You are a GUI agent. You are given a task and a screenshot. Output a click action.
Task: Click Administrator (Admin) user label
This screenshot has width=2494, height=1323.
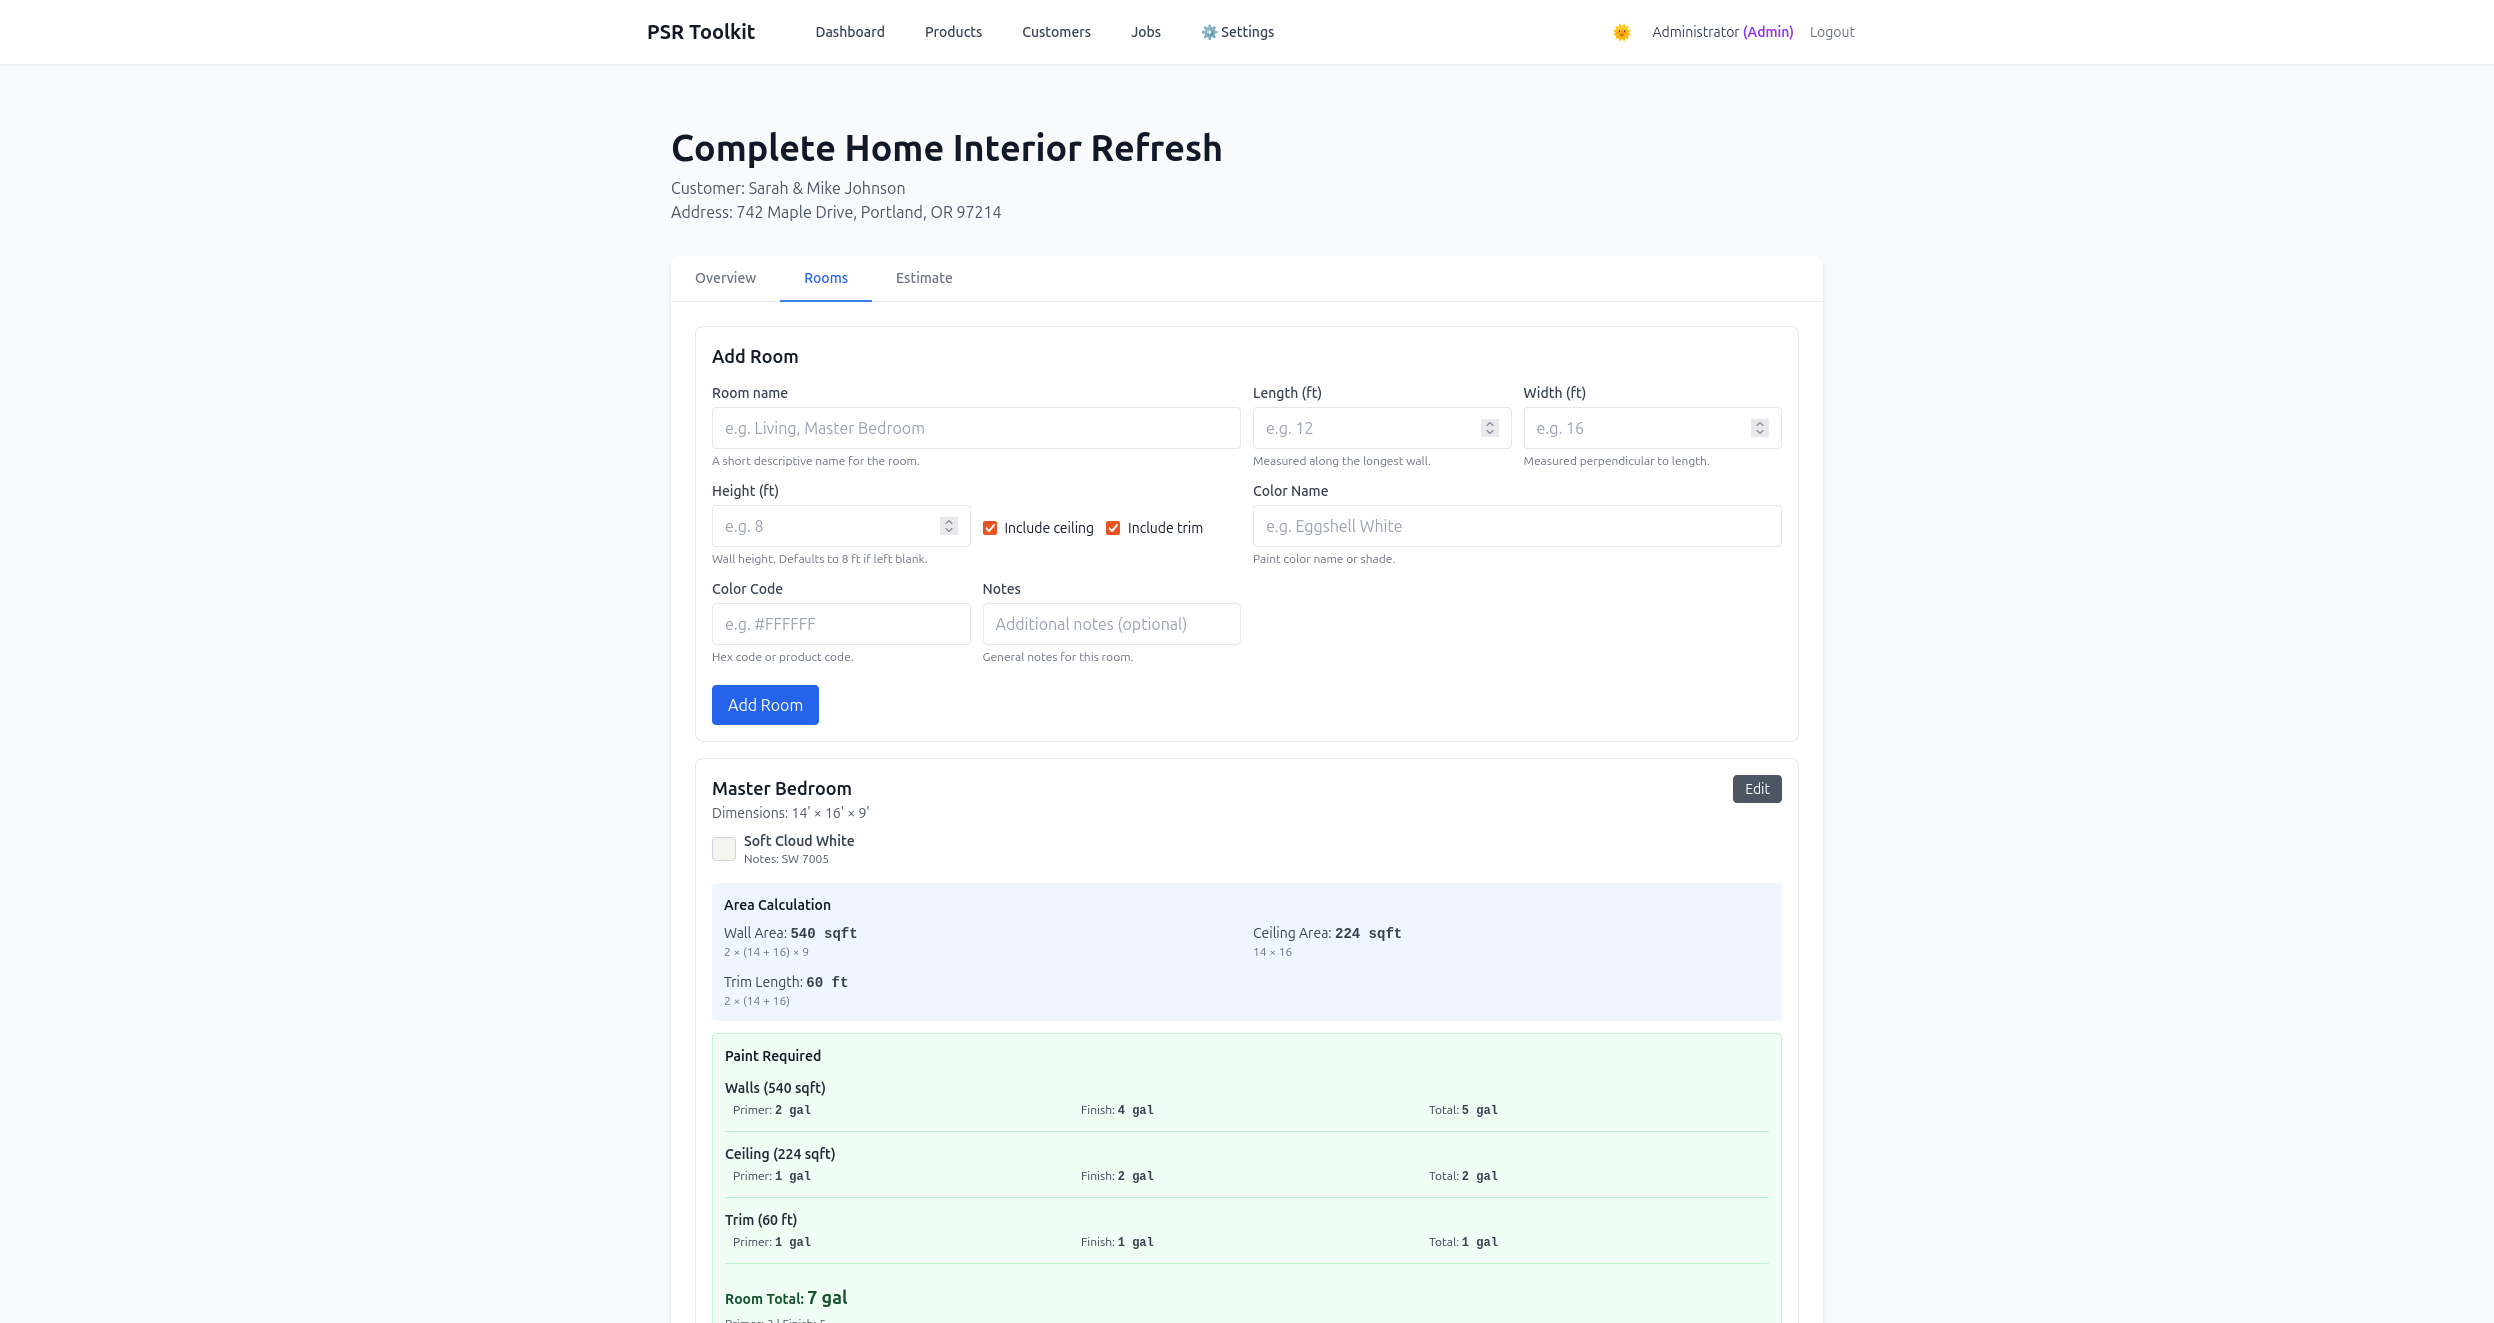click(1722, 32)
